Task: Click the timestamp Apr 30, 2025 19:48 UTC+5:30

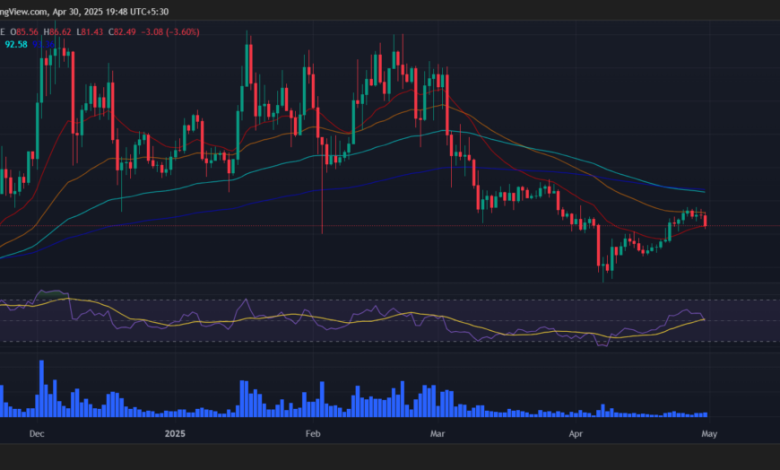Action: [110, 11]
